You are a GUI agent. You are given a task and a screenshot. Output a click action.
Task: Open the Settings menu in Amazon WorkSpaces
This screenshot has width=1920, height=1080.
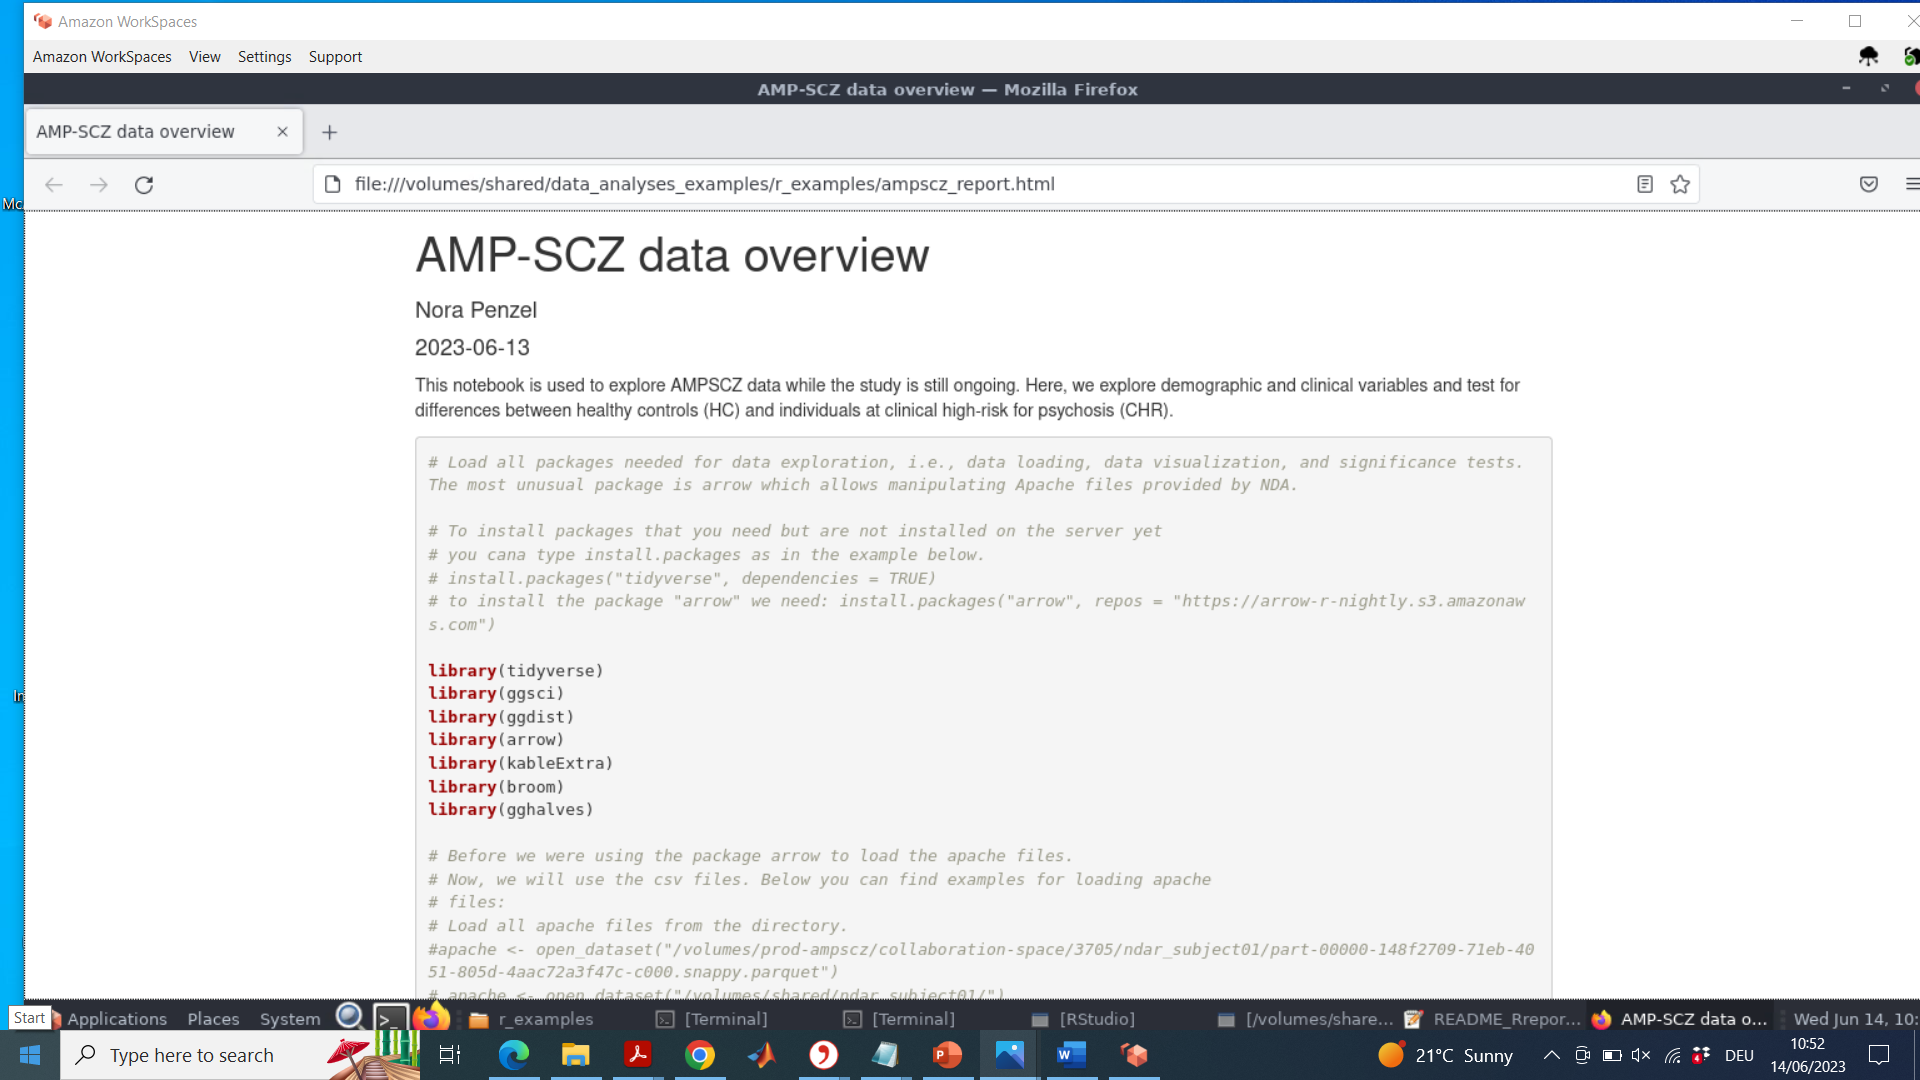pyautogui.click(x=264, y=57)
